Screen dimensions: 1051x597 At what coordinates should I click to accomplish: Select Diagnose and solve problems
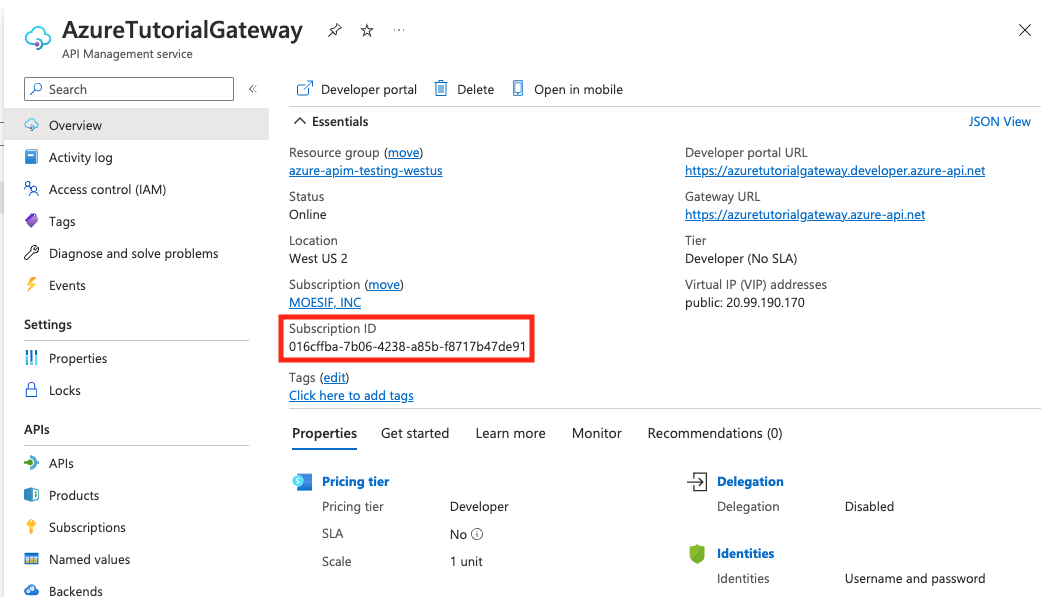[133, 253]
